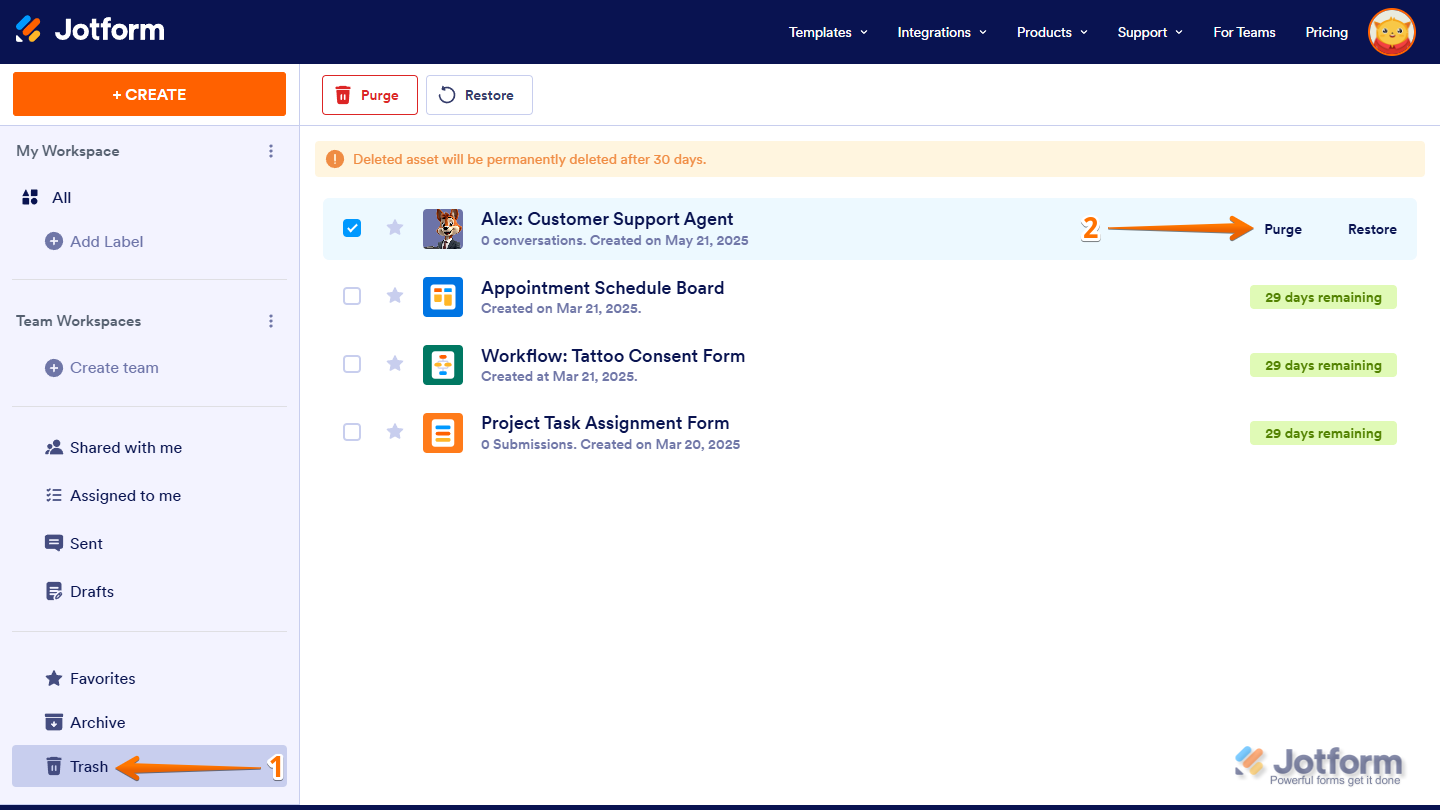
Task: Click the orange CREATE button
Action: click(149, 93)
